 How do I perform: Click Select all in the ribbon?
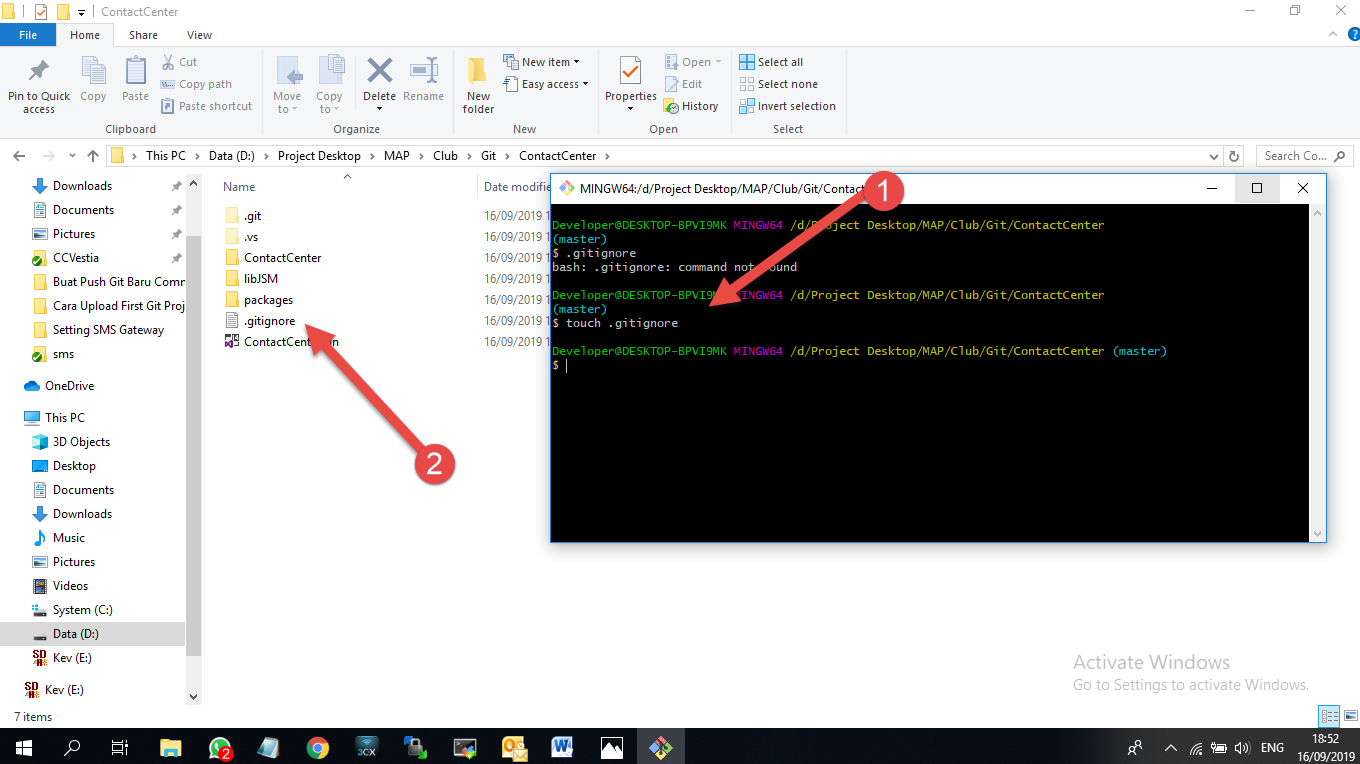click(x=771, y=62)
